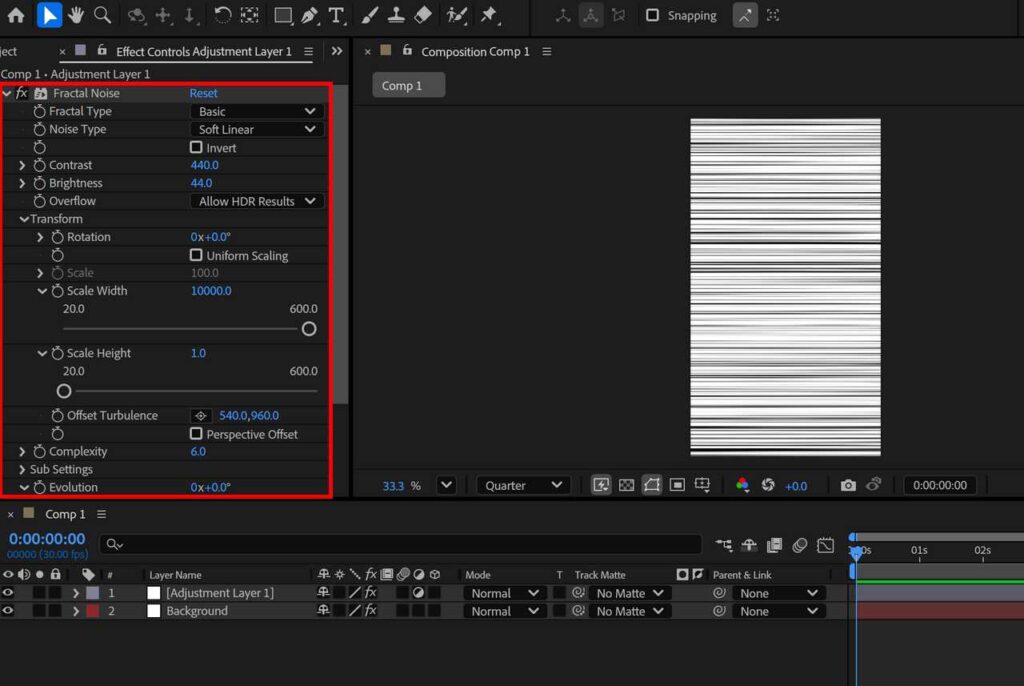This screenshot has width=1024, height=686.
Task: Expand the Sub Settings group
Action: (x=22, y=469)
